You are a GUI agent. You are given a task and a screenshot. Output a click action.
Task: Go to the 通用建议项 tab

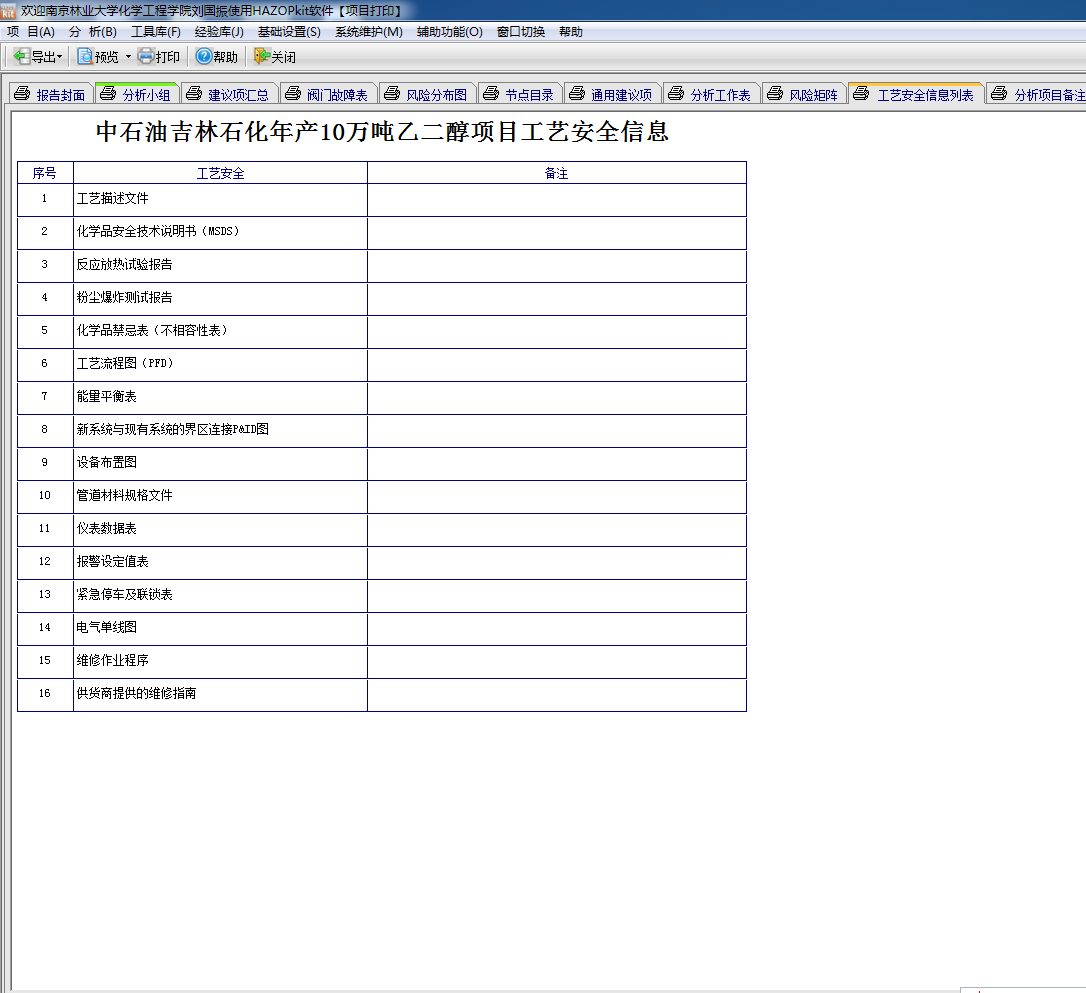[x=612, y=94]
